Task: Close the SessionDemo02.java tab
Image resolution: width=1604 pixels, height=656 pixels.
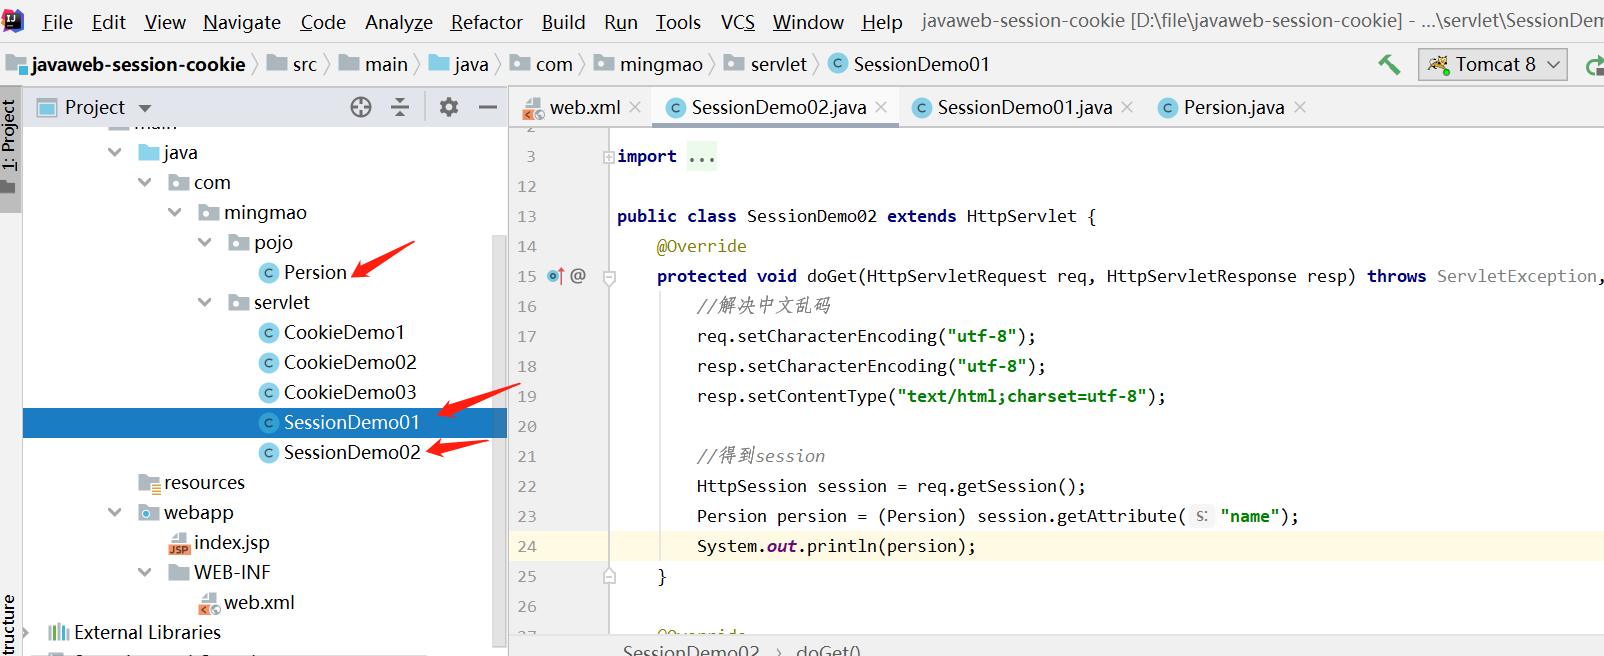Action: coord(881,107)
